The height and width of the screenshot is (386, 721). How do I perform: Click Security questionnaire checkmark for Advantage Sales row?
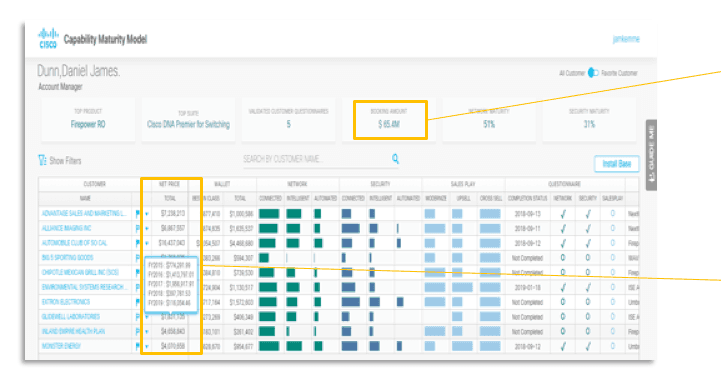click(588, 214)
